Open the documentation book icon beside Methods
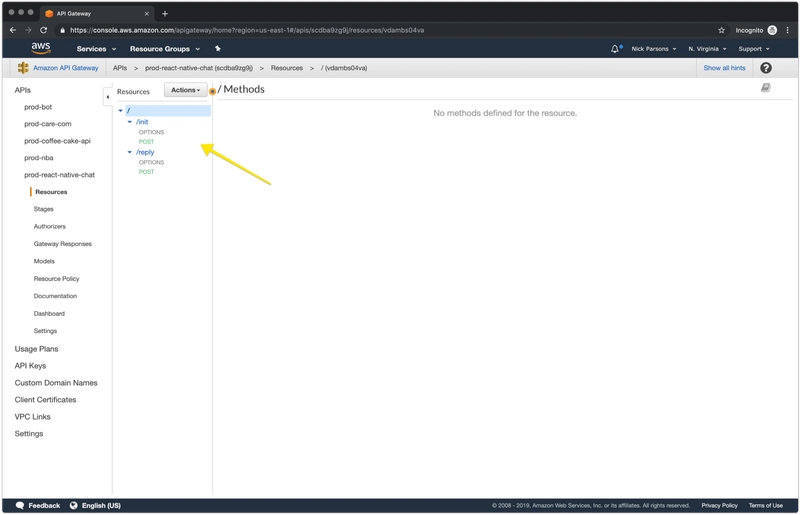This screenshot has height=515, width=800. (x=765, y=88)
